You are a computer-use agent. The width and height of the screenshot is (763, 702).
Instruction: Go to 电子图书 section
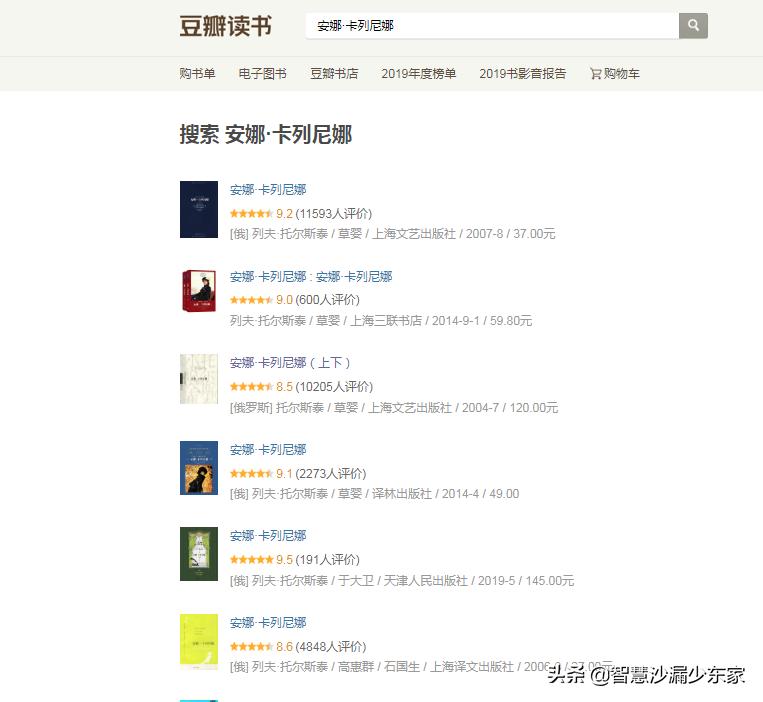(x=262, y=73)
